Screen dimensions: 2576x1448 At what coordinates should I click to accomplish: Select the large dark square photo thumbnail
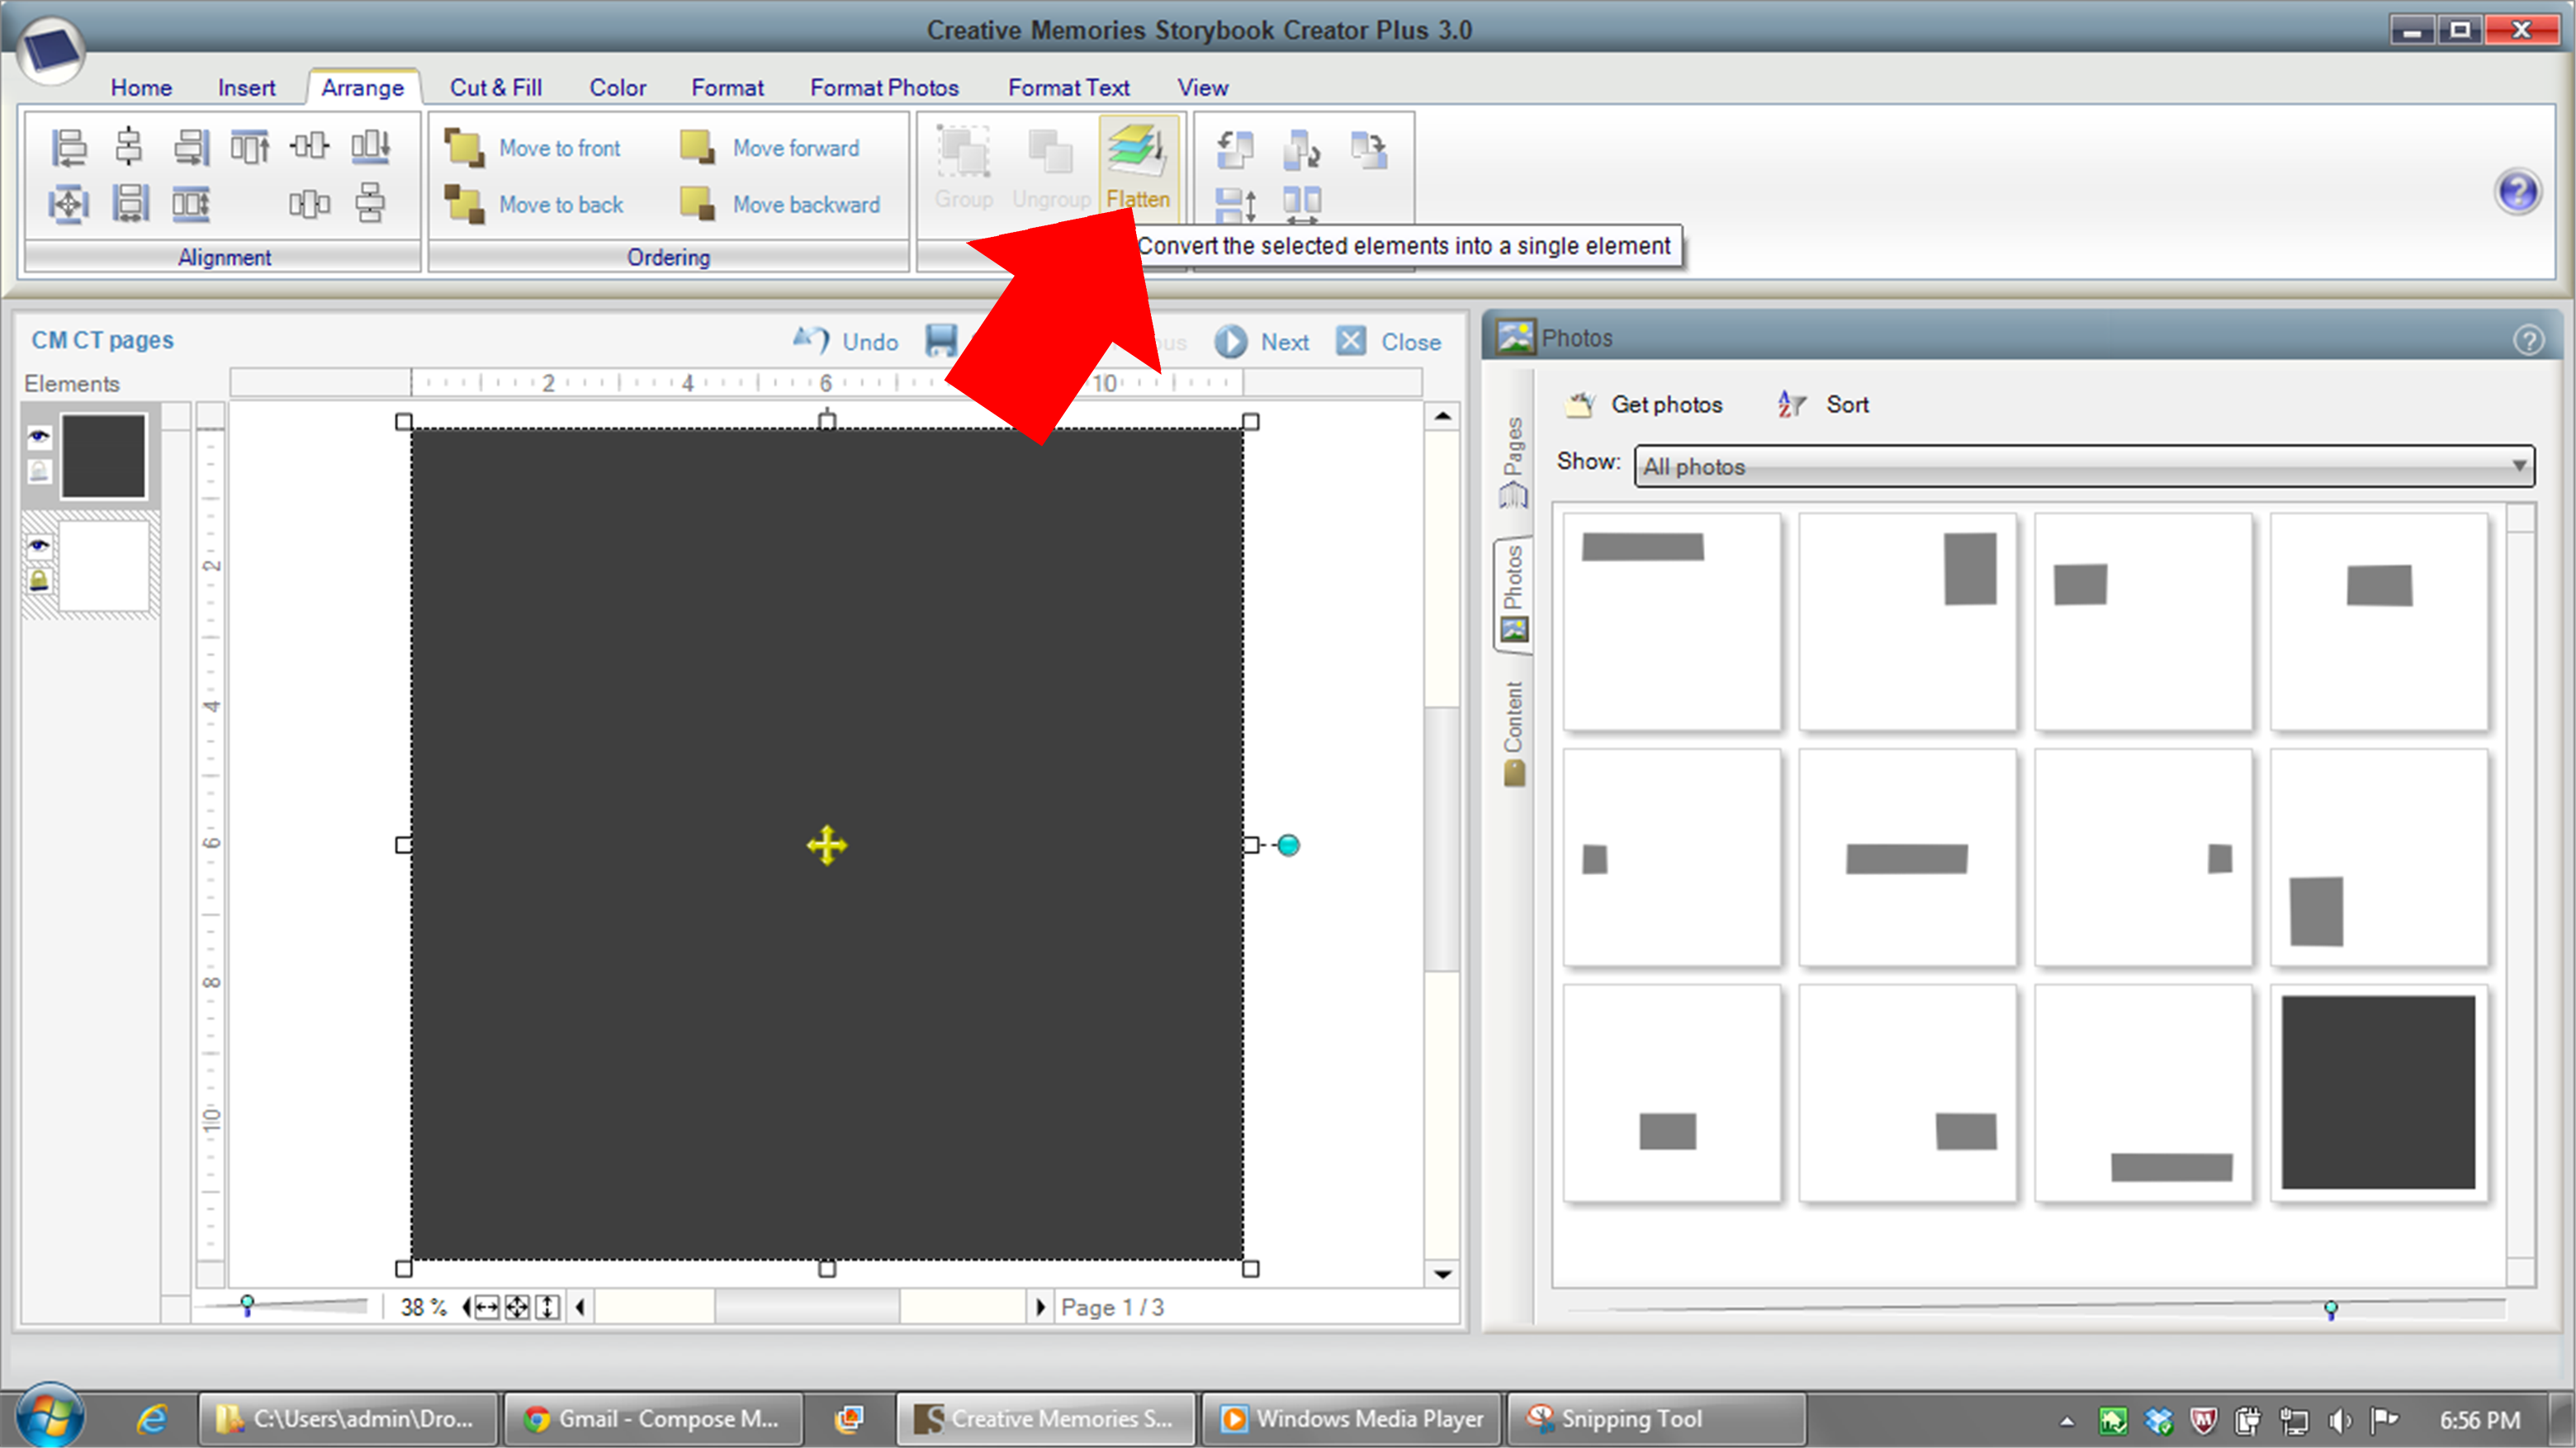(2378, 1092)
